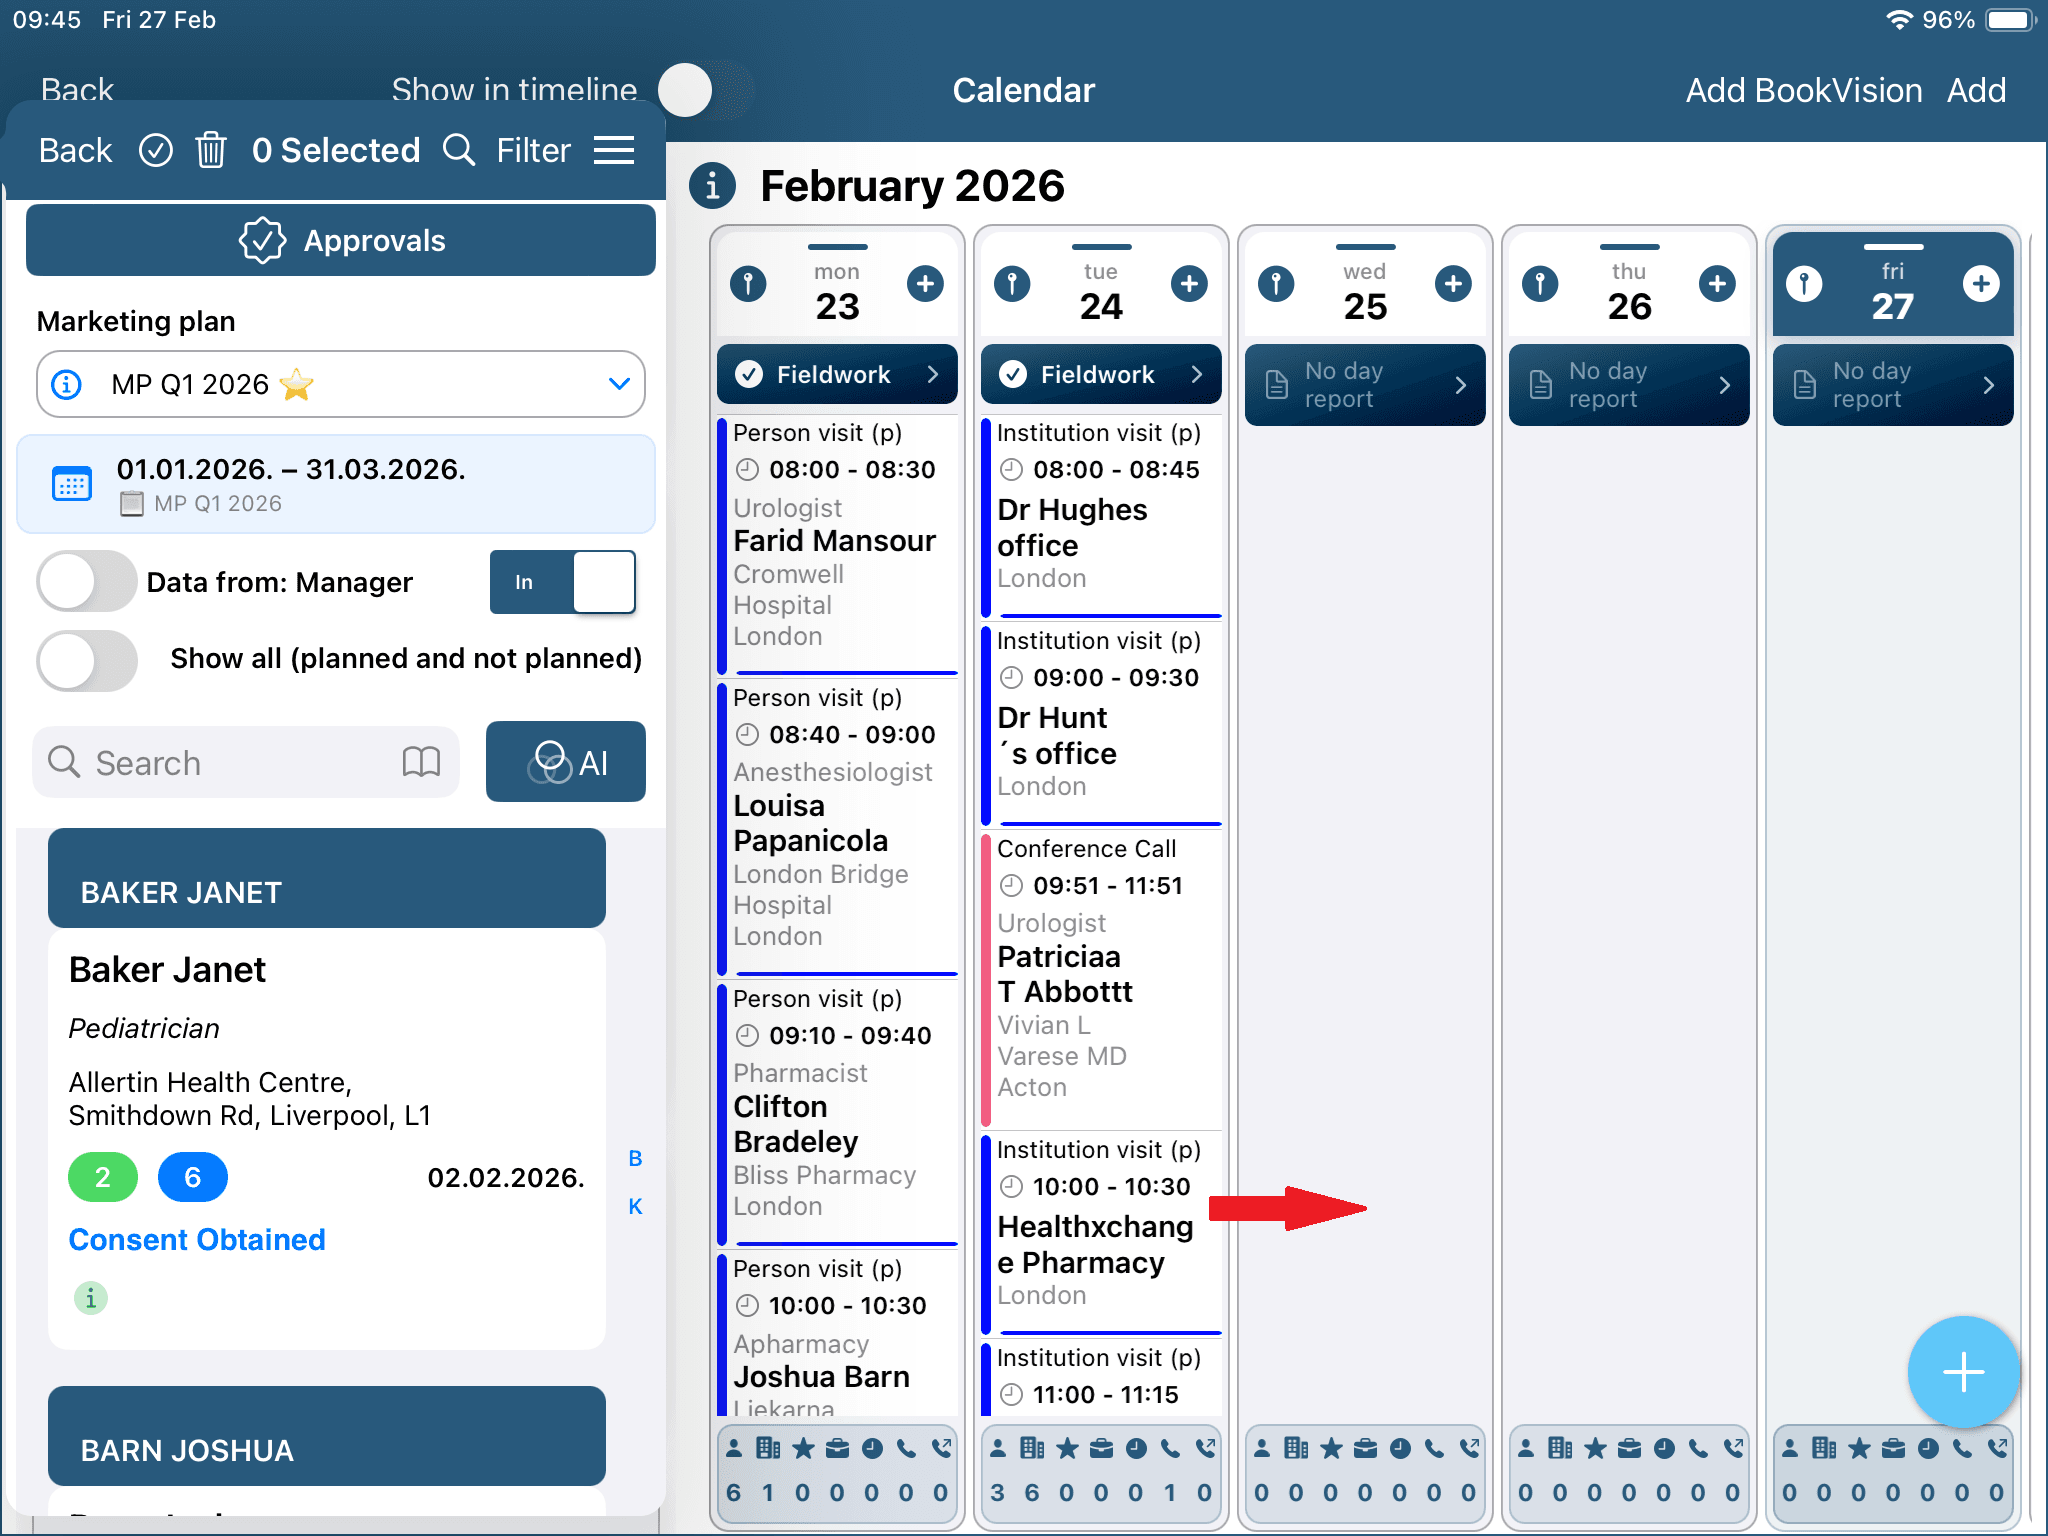Viewport: 2048px width, 1536px height.
Task: Click the Search input field
Action: (230, 762)
